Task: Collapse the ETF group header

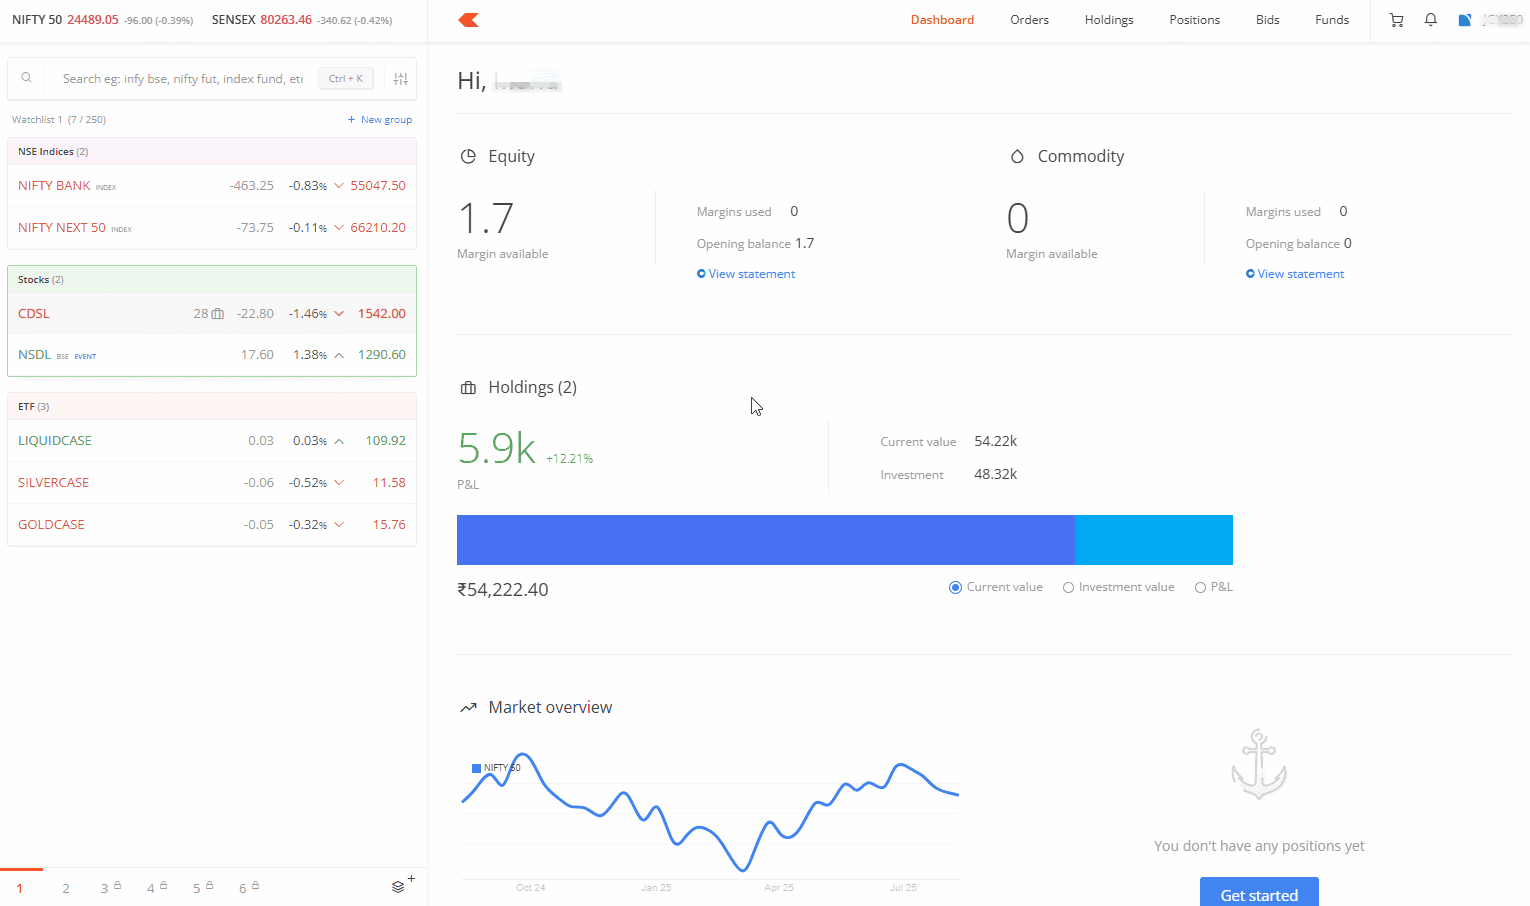Action: pos(34,407)
